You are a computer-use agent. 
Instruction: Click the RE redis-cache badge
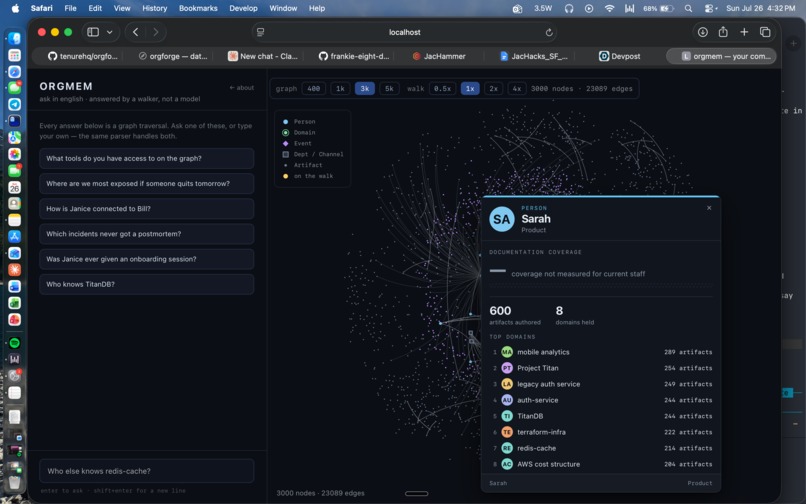point(507,448)
